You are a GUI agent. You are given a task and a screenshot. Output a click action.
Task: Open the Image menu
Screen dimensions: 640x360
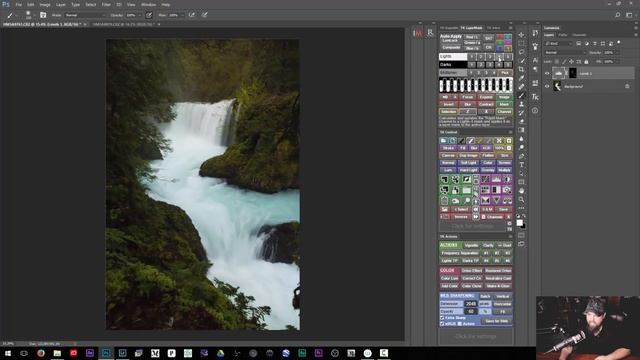[x=45, y=4]
